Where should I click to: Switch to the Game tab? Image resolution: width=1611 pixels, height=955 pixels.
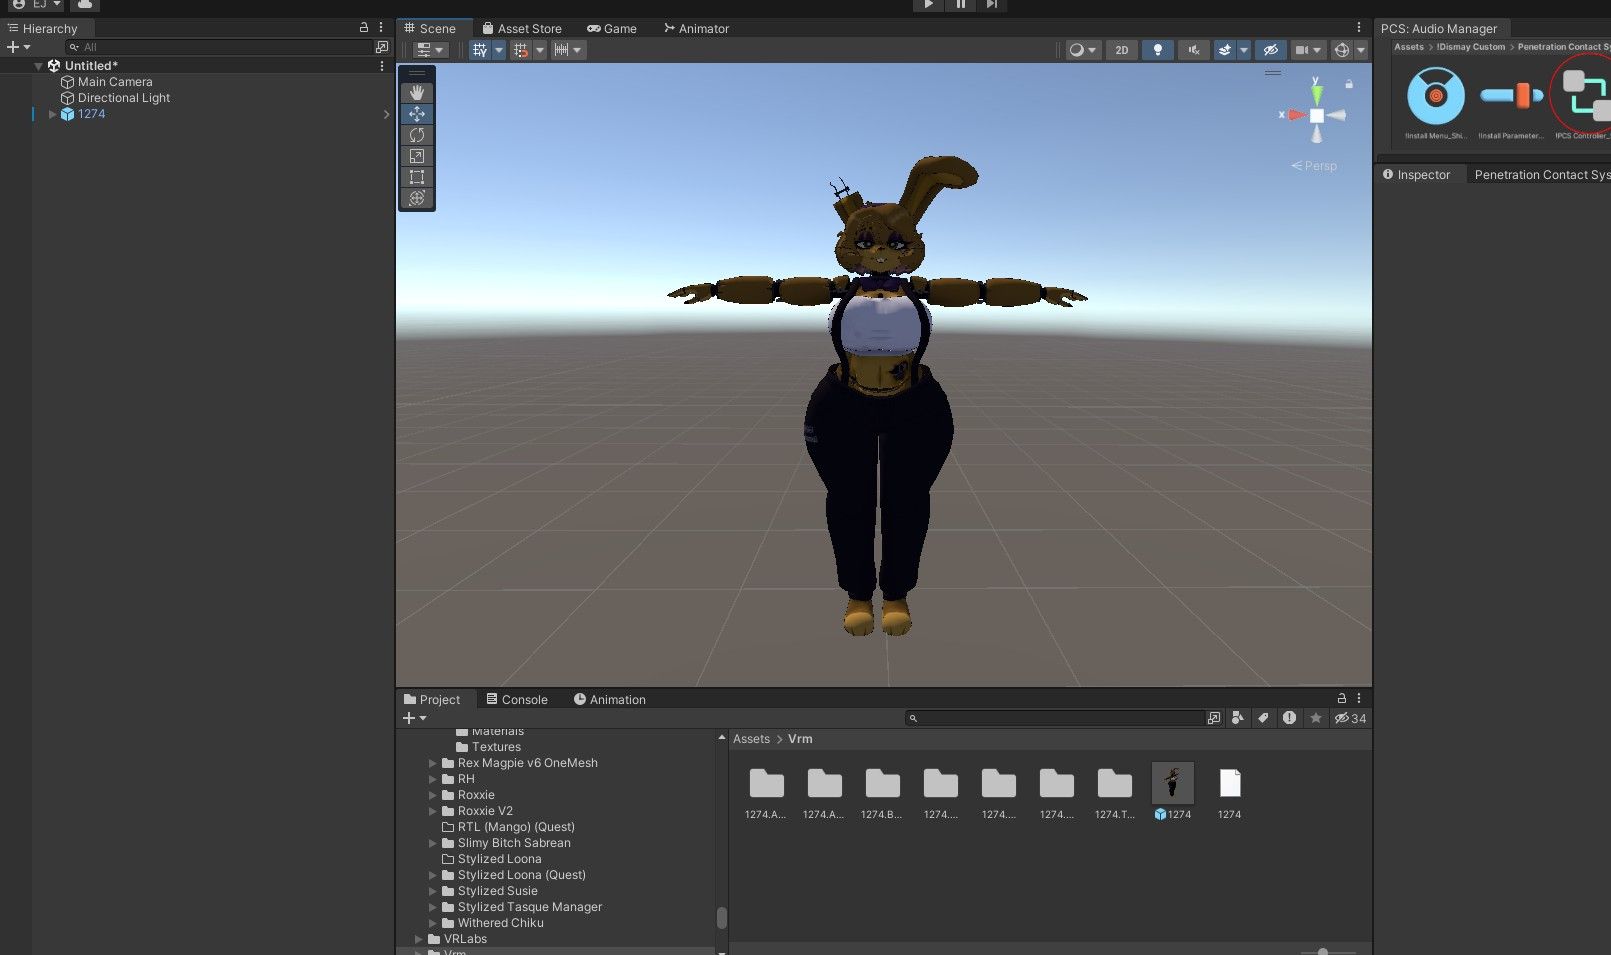(x=612, y=29)
